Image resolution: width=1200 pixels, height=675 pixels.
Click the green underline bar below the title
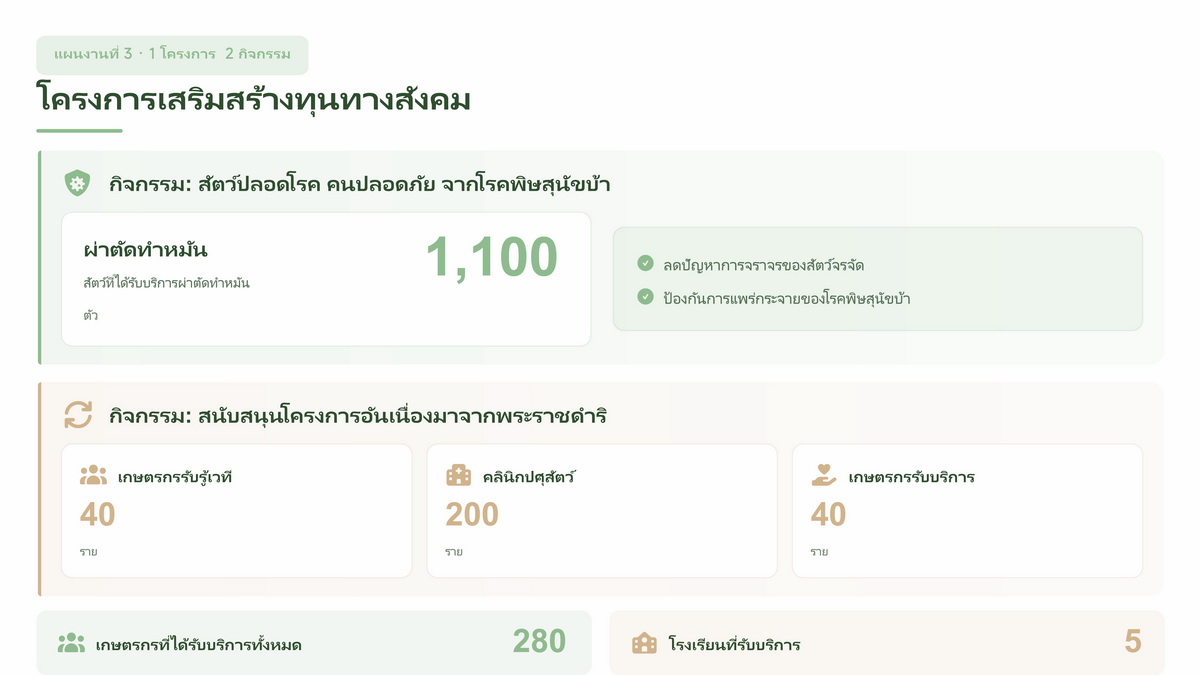(79, 130)
